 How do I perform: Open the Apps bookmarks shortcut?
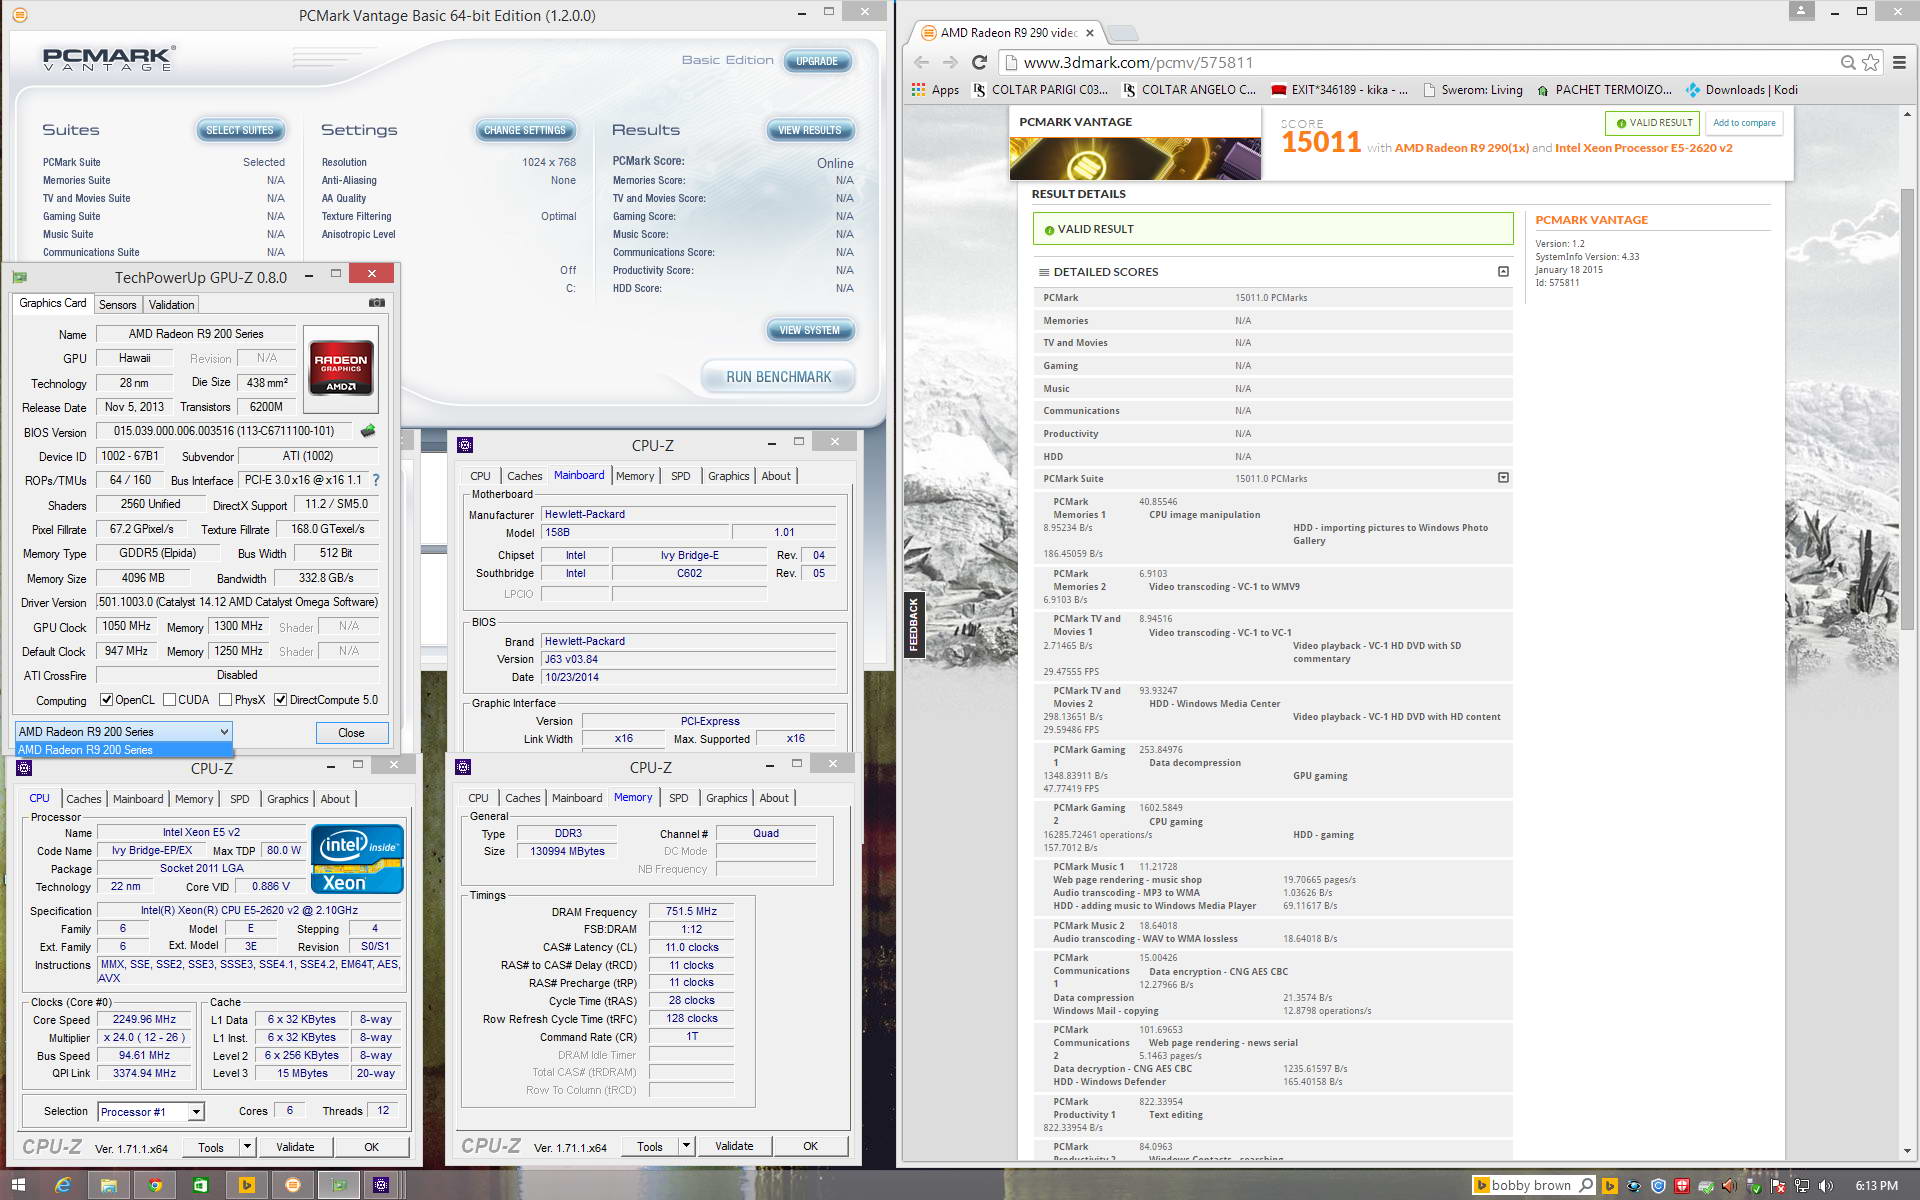[935, 90]
